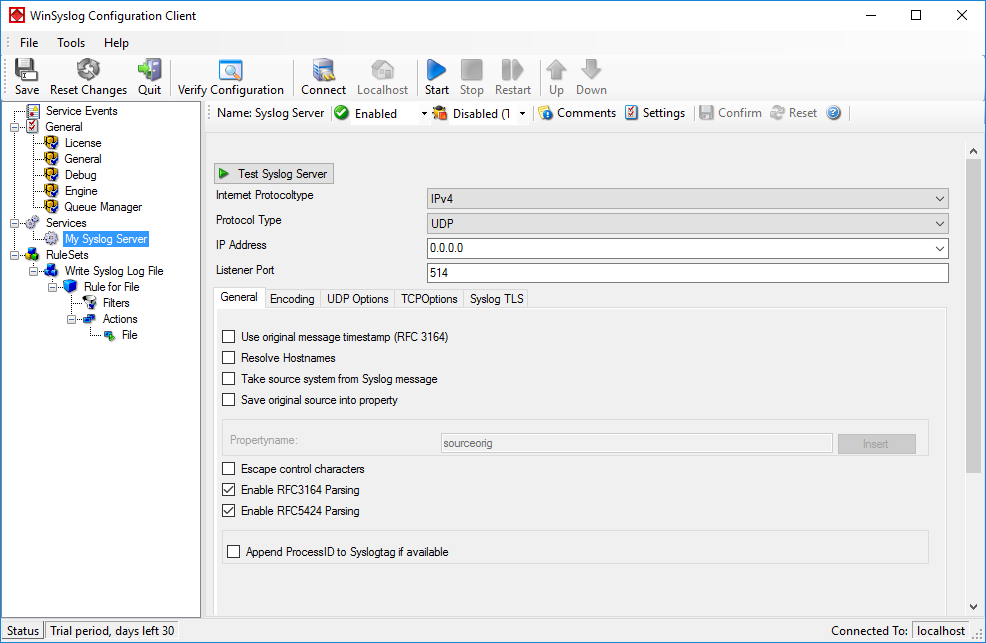Click the Test Syslog Server button
This screenshot has width=986, height=643.
pyautogui.click(x=274, y=174)
